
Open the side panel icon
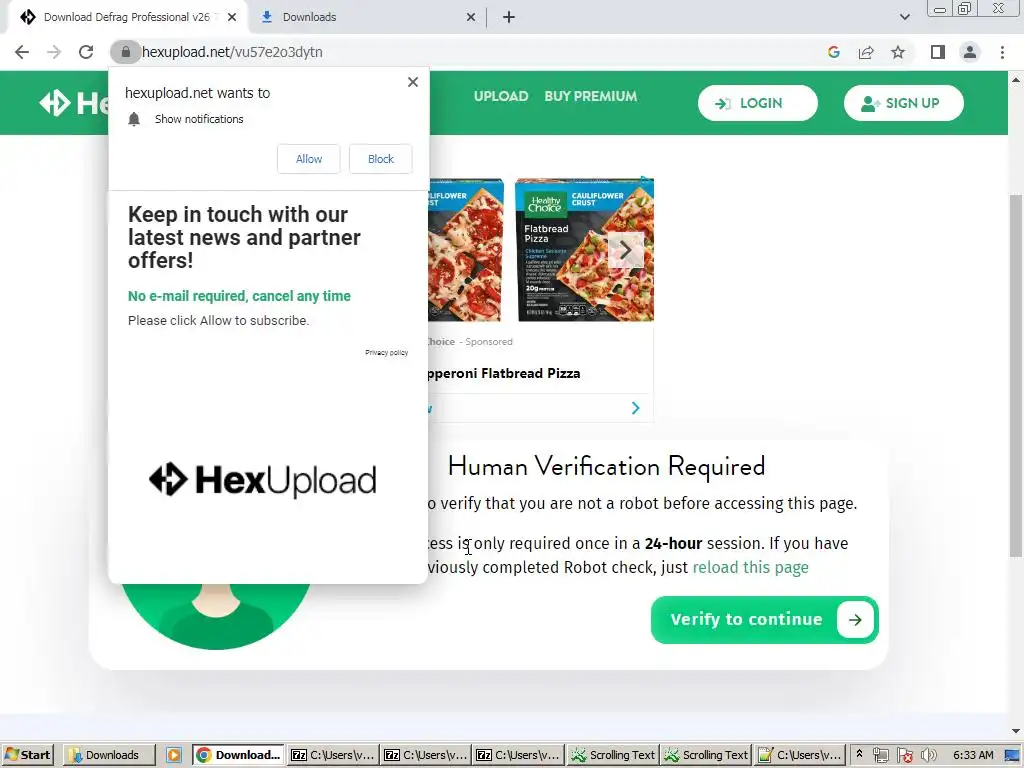[938, 52]
